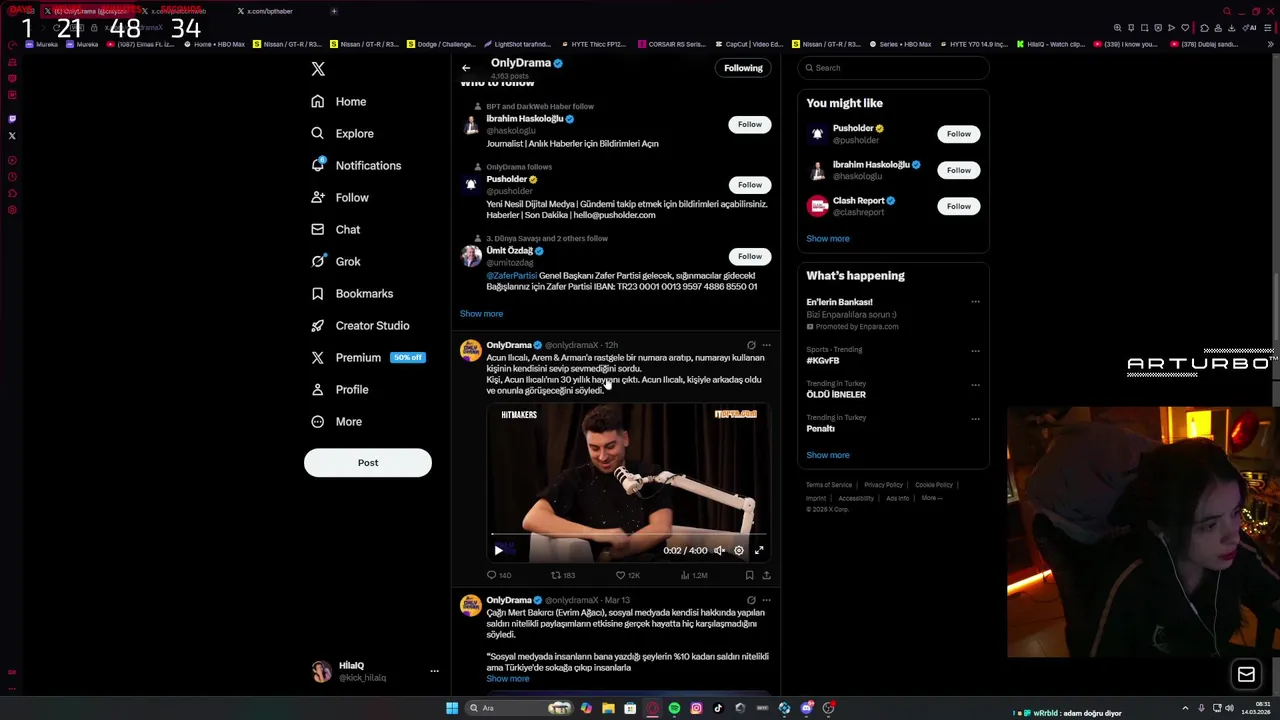Expand the video to fullscreen
The width and height of the screenshot is (1280, 720).
pyautogui.click(x=759, y=550)
